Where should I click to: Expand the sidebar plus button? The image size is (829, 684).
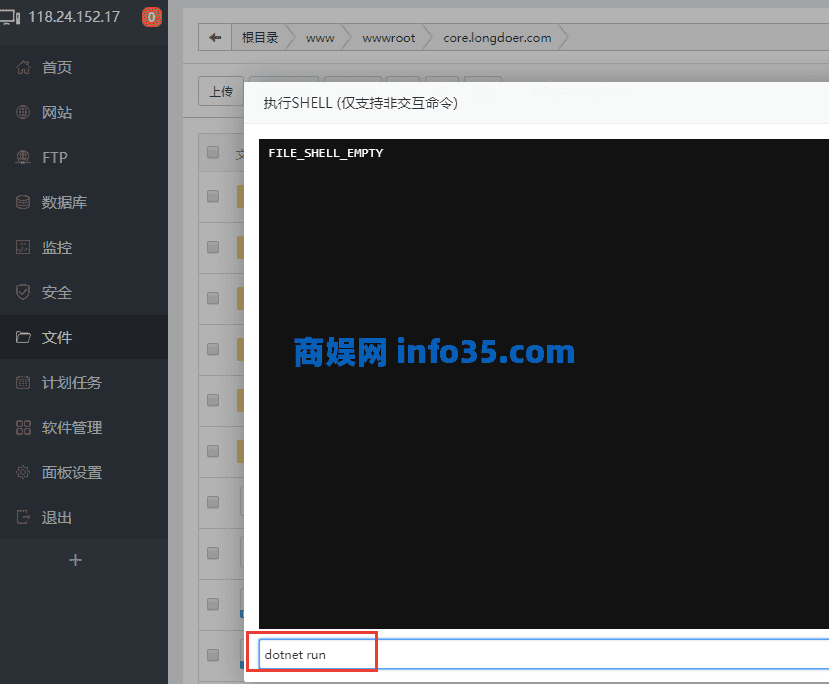(74, 560)
